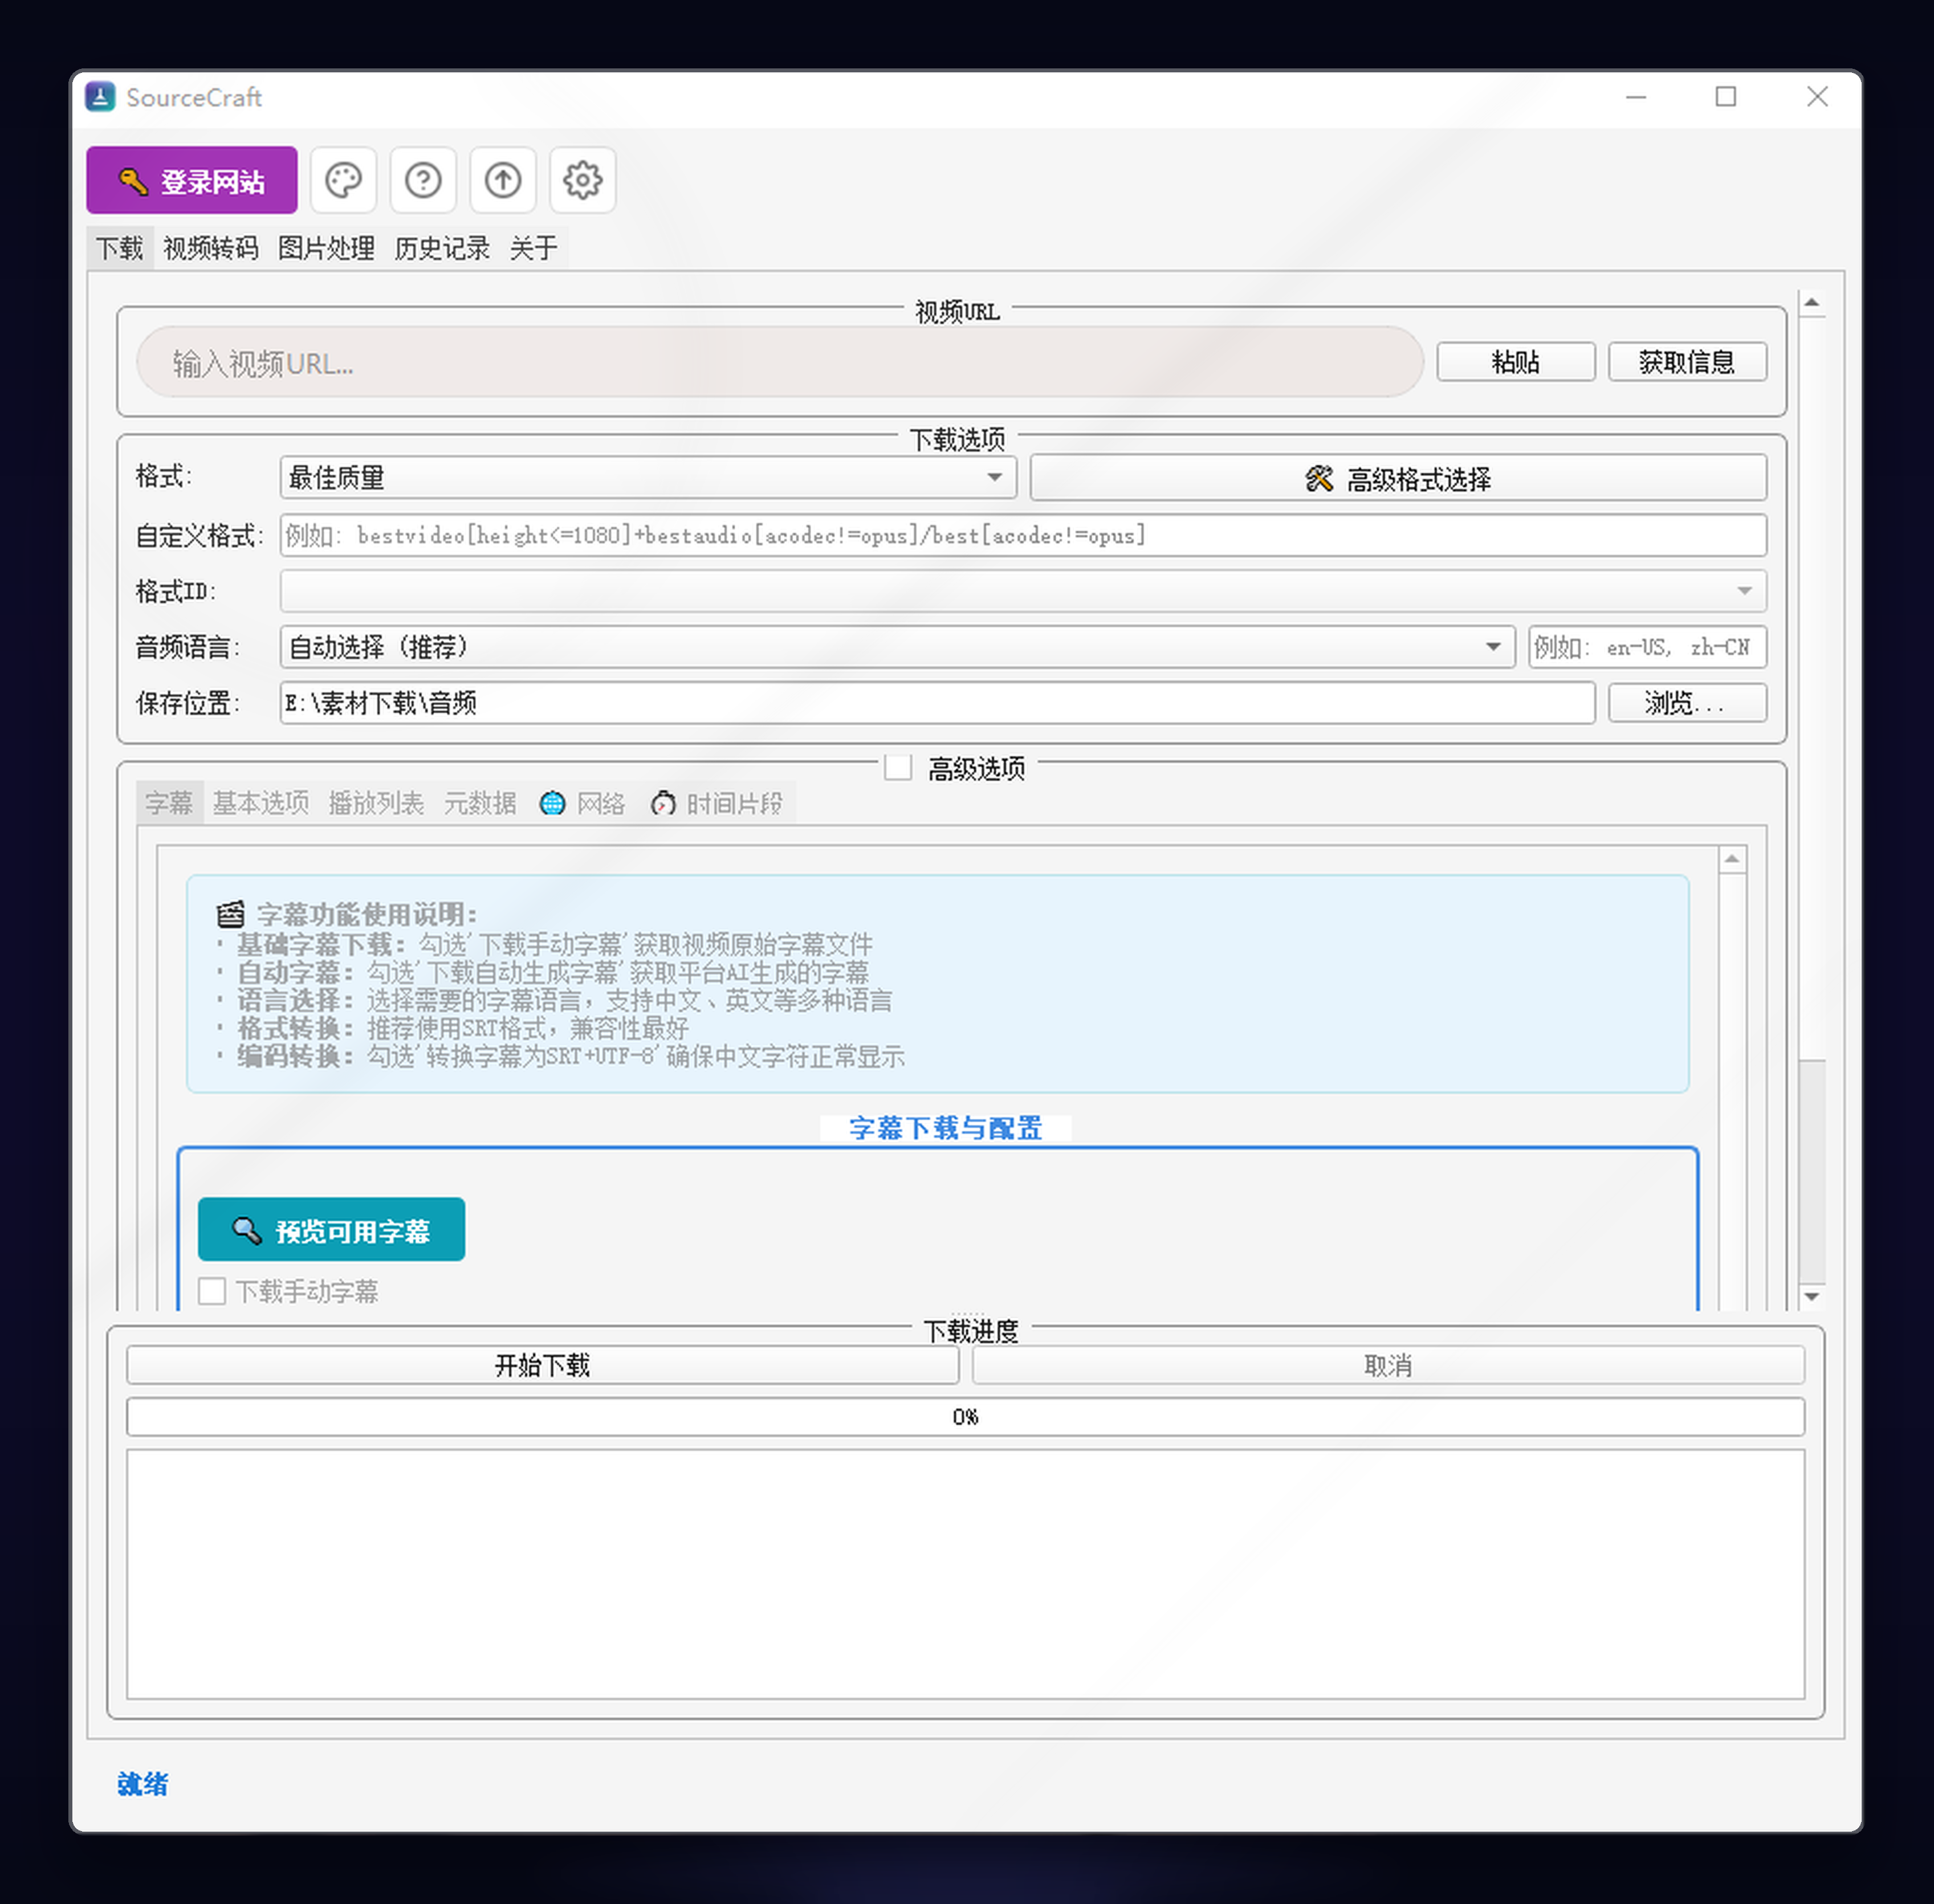
Task: Click the 浏览... browse button
Action: click(x=1687, y=703)
